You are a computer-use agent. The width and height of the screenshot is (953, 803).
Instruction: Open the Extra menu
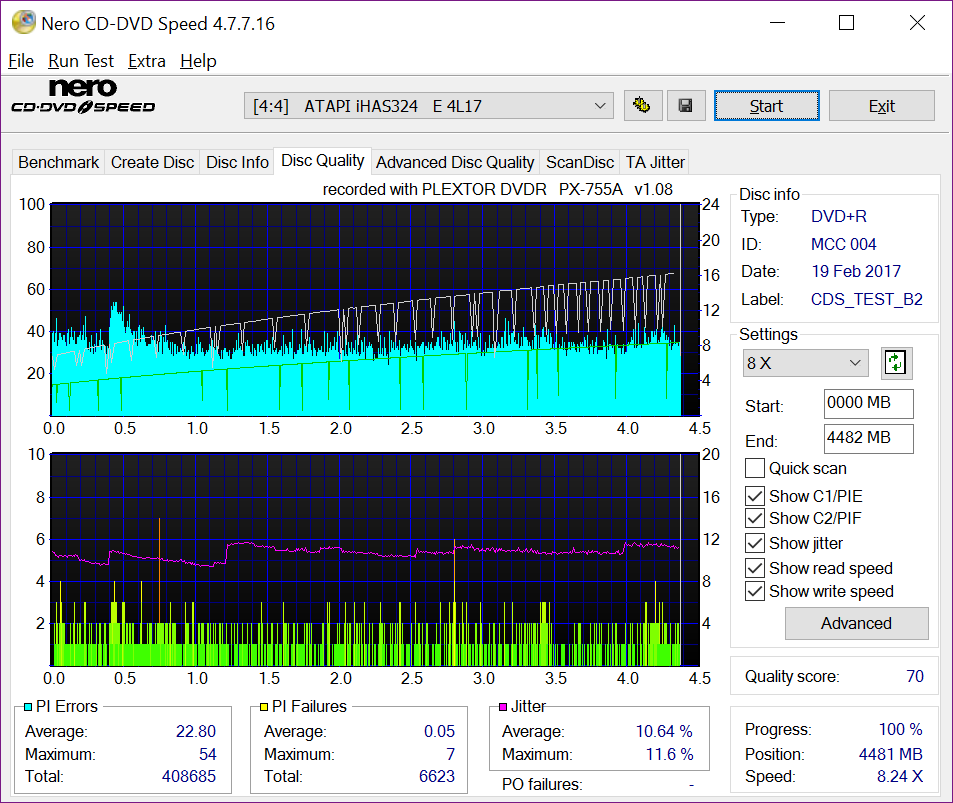click(x=147, y=61)
